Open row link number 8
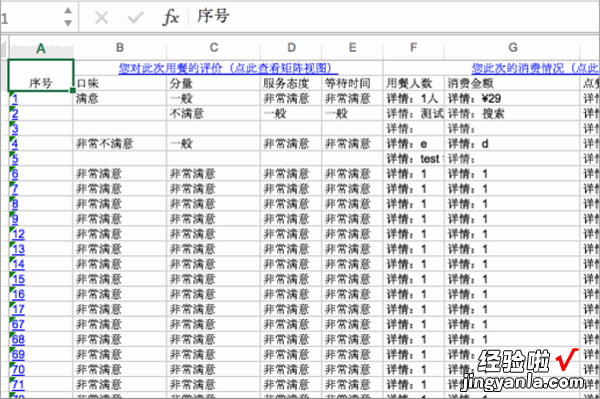Screen dimensions: 600x399 (x=15, y=204)
